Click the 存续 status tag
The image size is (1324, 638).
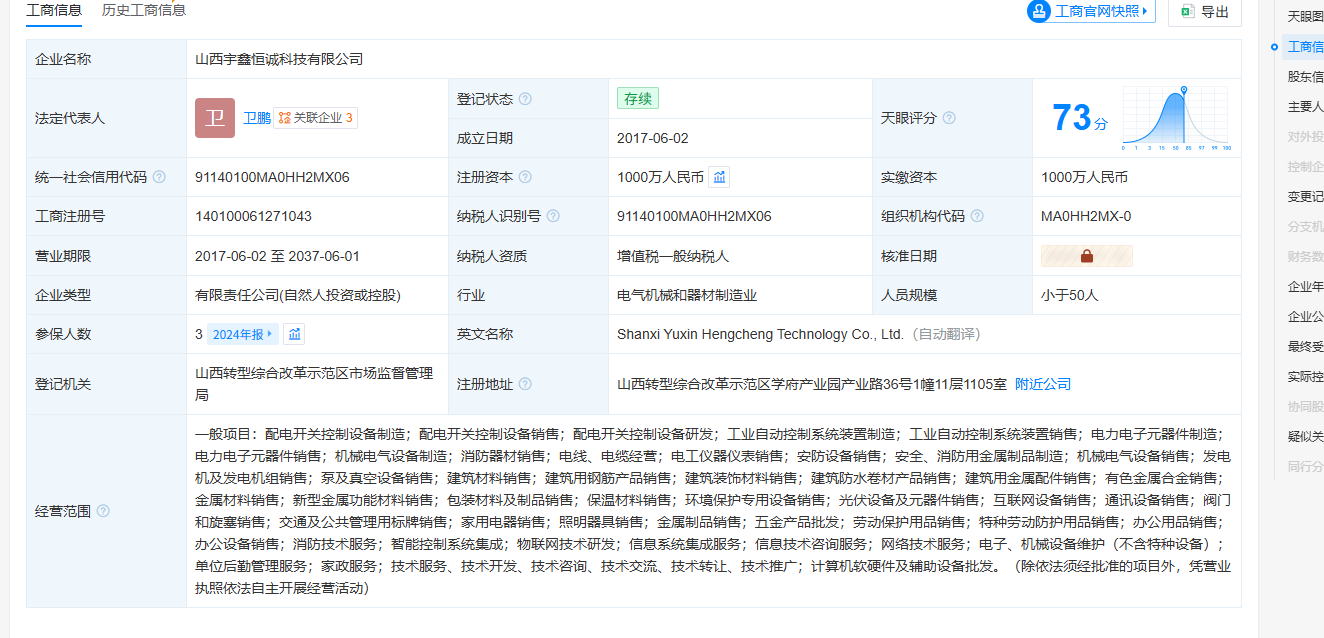click(x=638, y=99)
